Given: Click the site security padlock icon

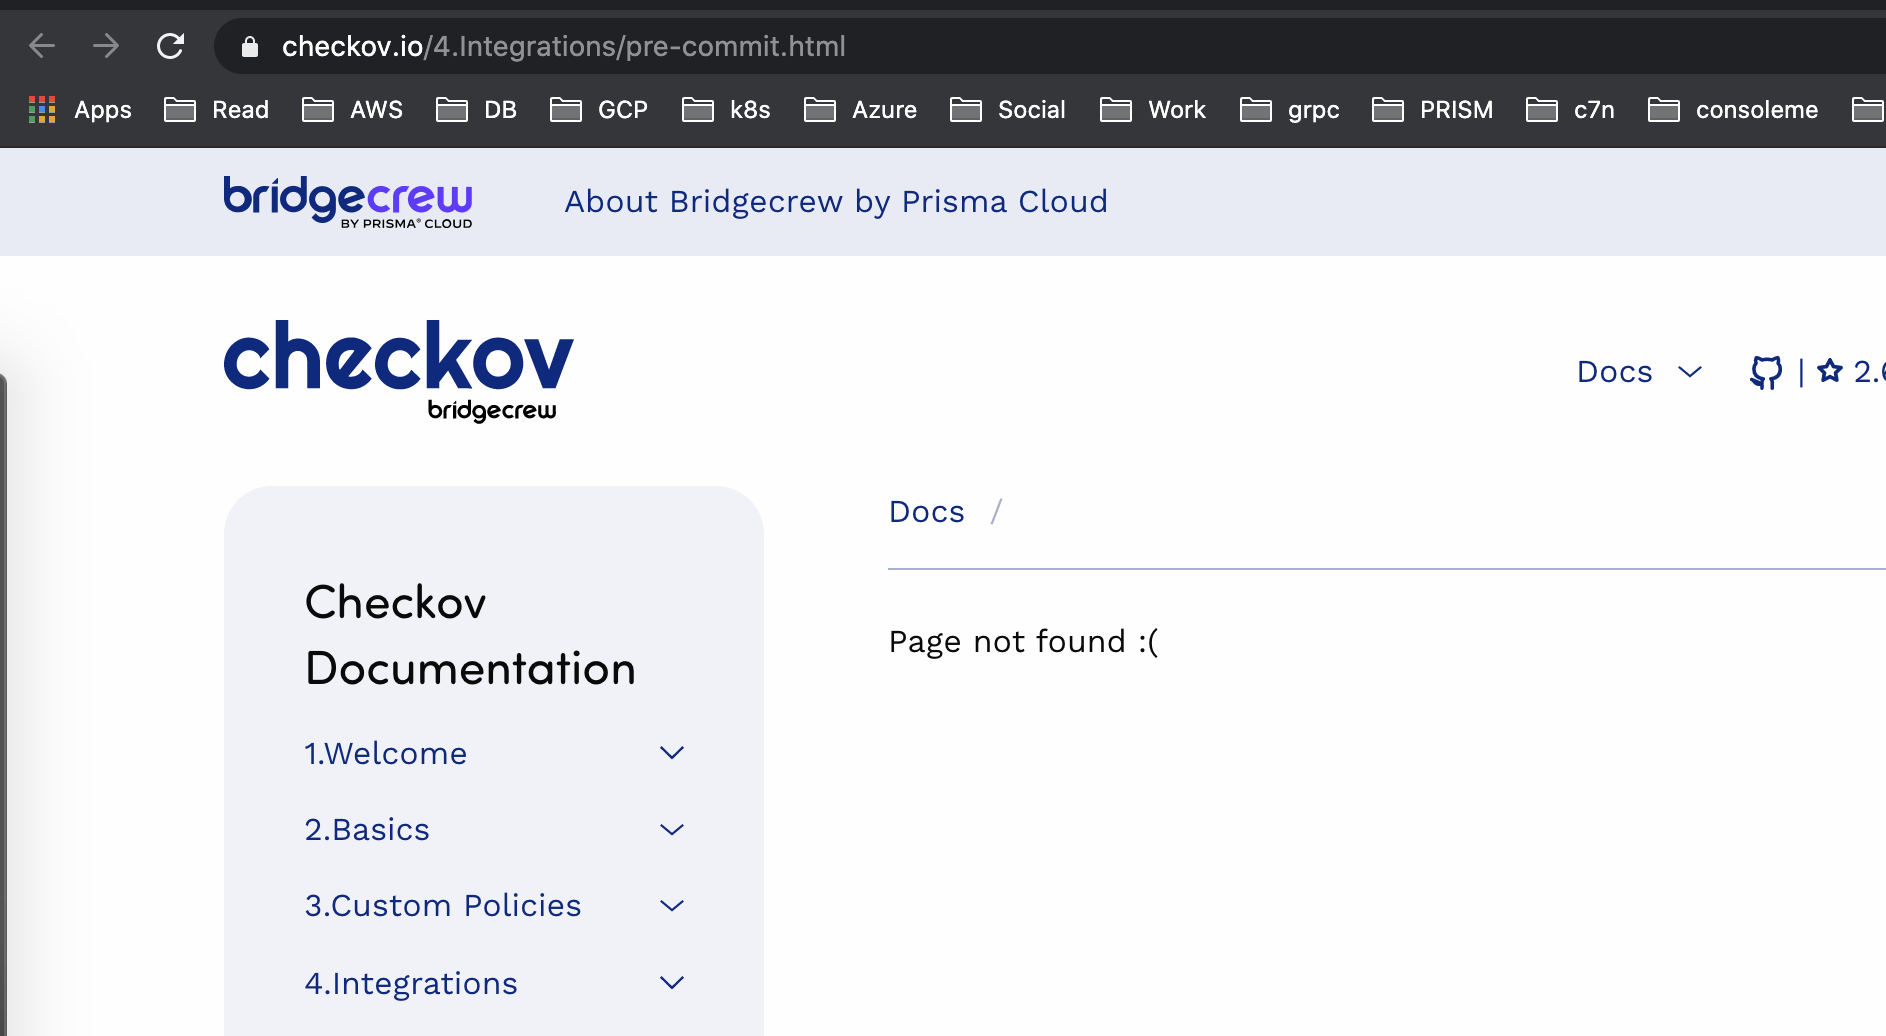Looking at the screenshot, I should point(250,46).
